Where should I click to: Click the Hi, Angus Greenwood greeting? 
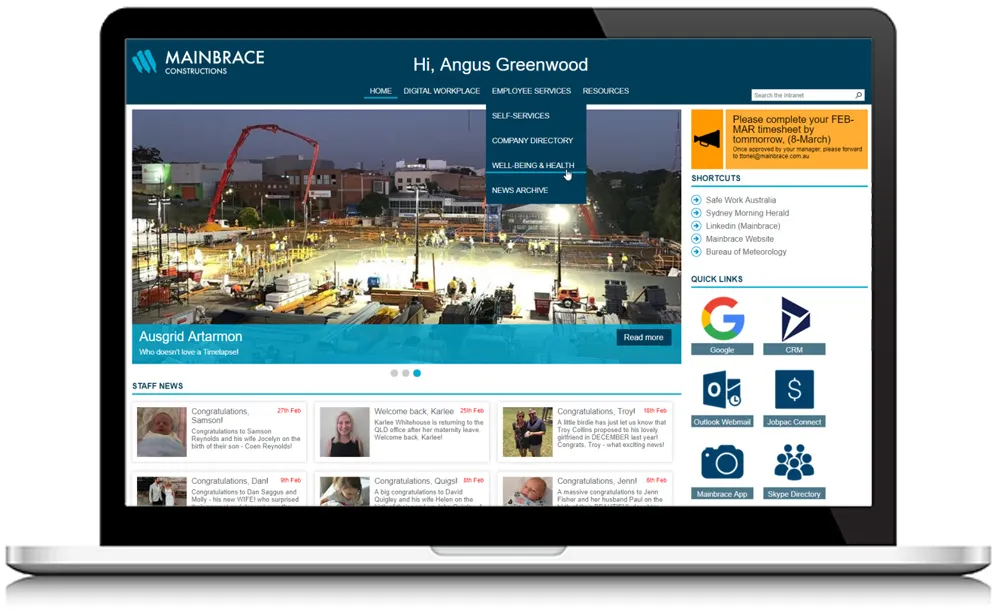pos(501,64)
